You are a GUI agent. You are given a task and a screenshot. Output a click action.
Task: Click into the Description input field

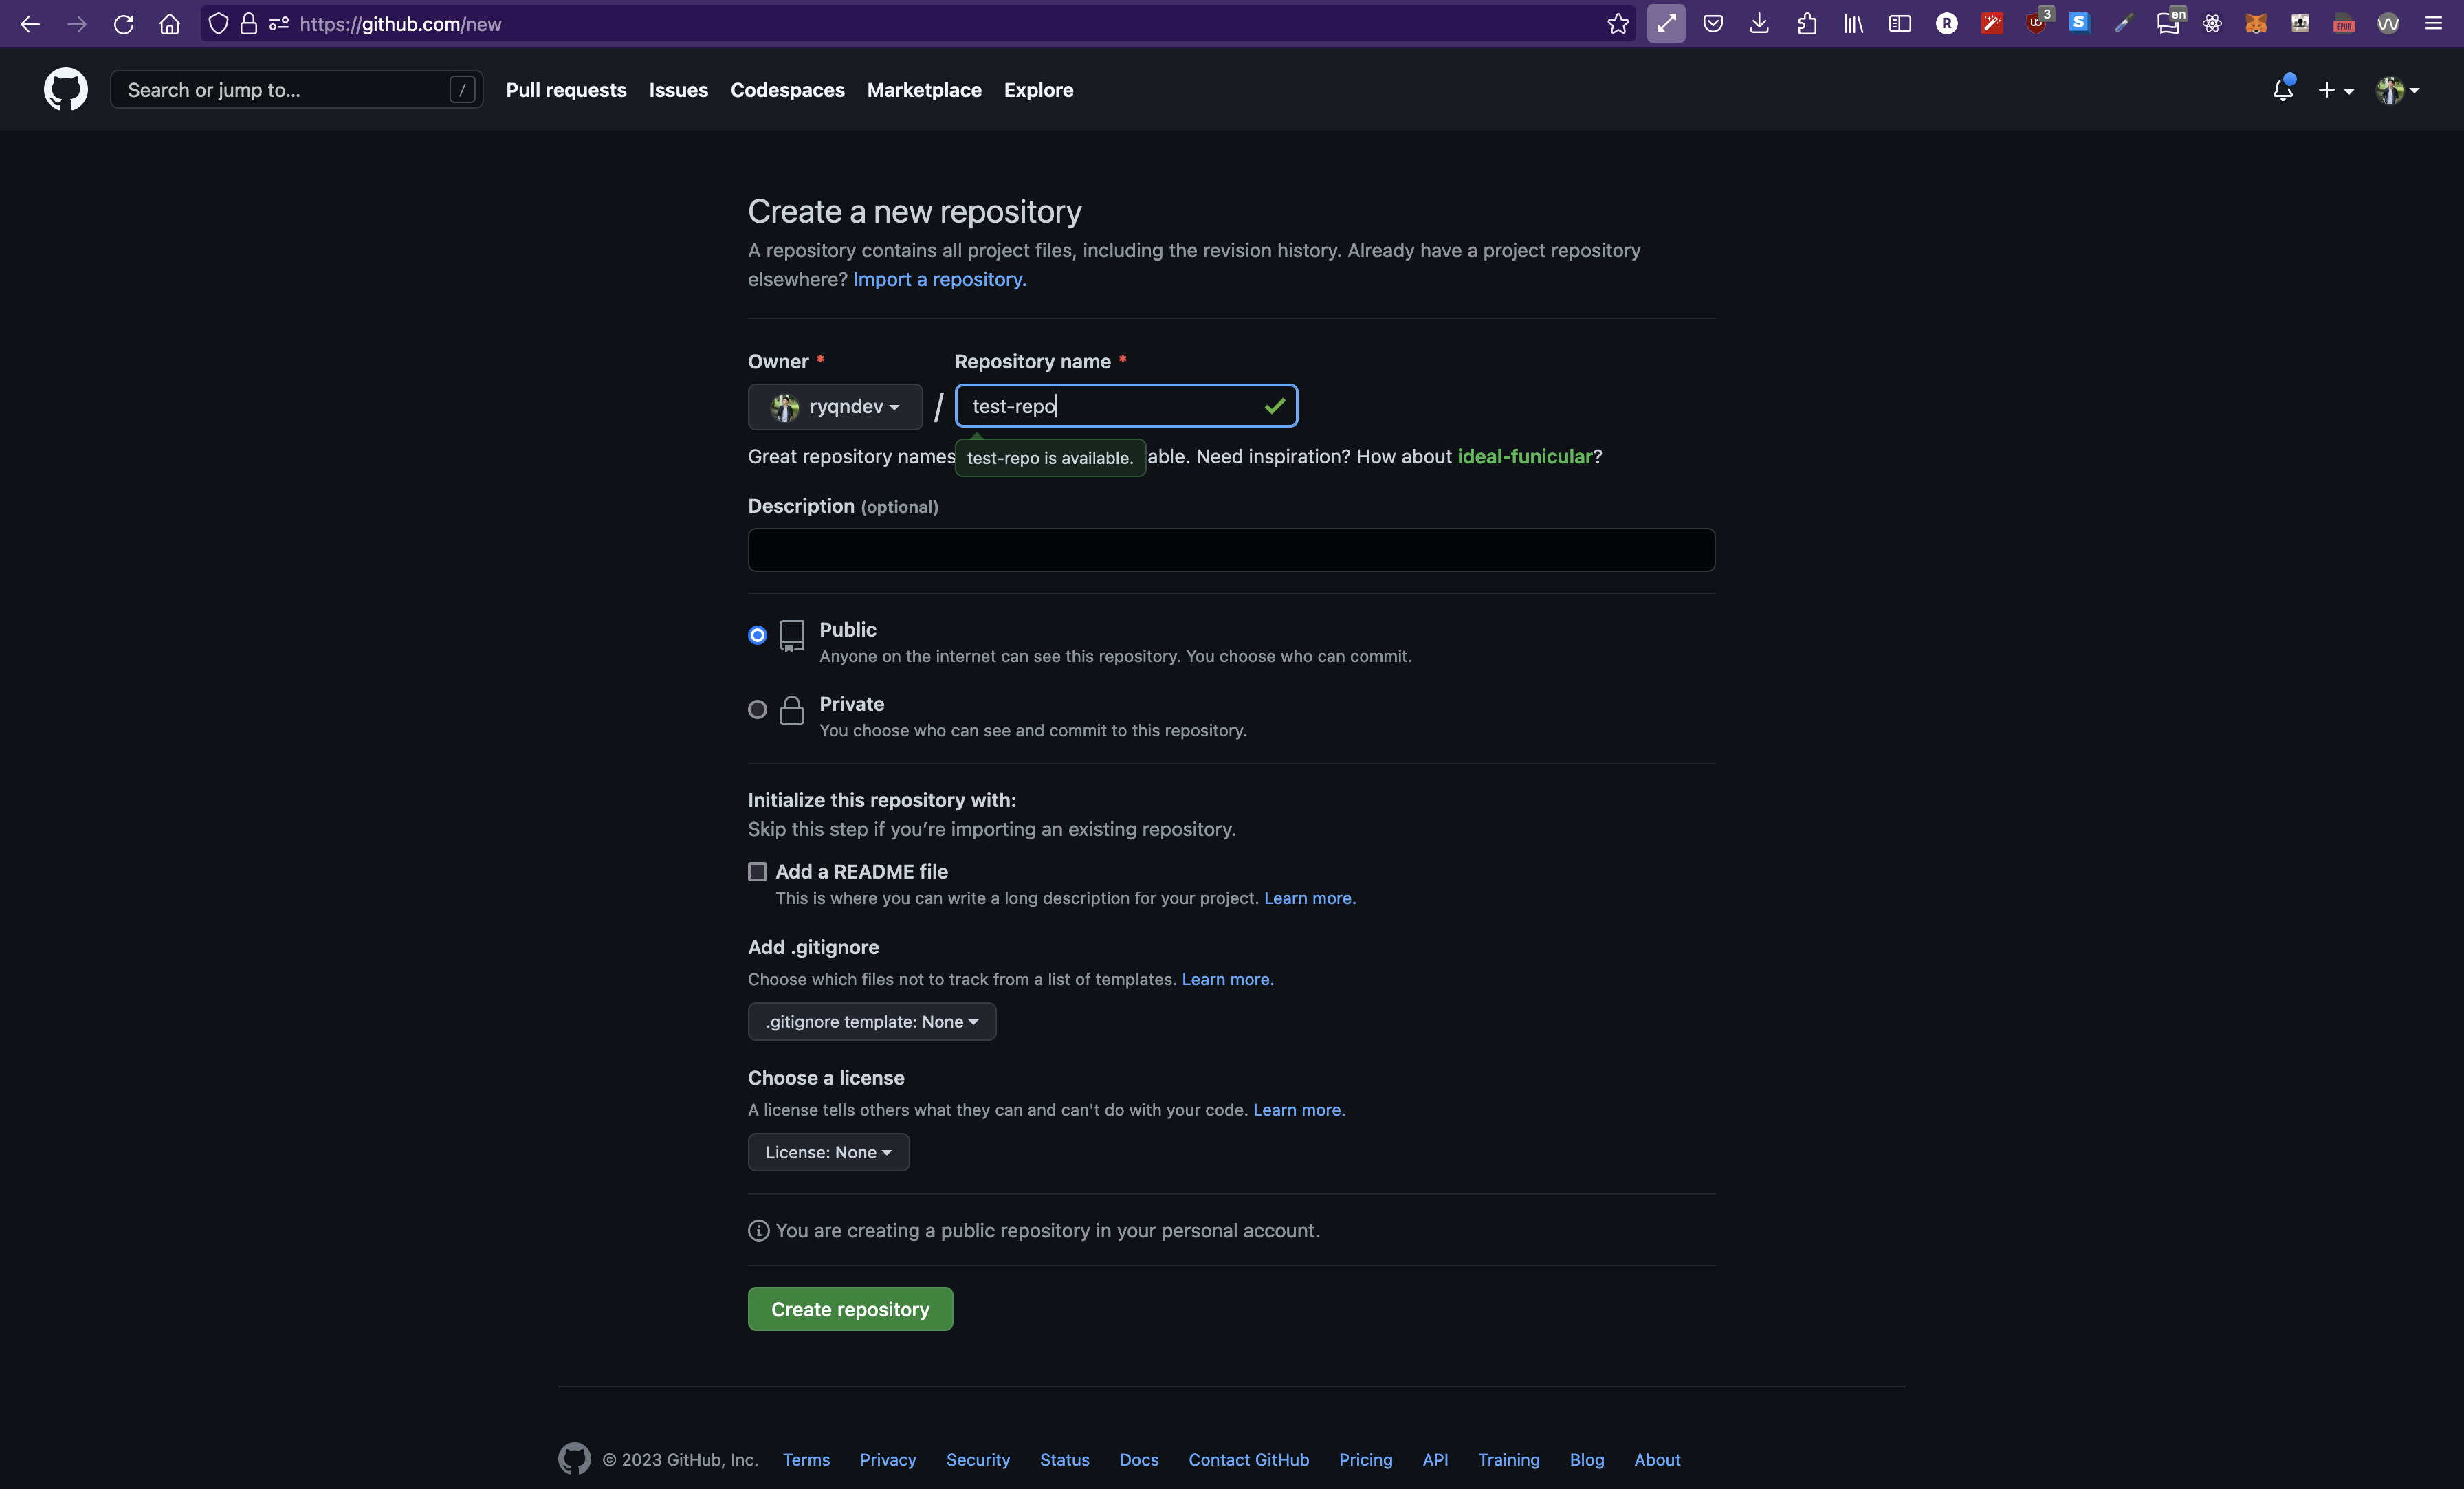point(1231,550)
